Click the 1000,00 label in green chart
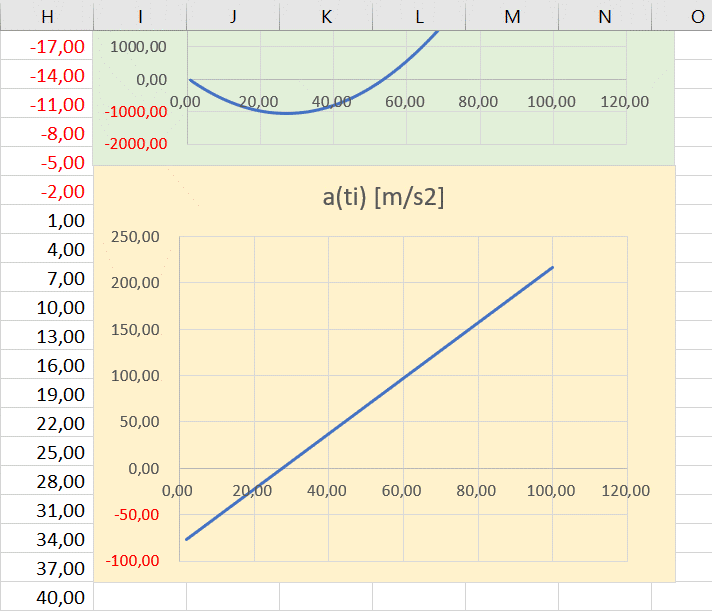The height and width of the screenshot is (611, 712). [x=139, y=47]
